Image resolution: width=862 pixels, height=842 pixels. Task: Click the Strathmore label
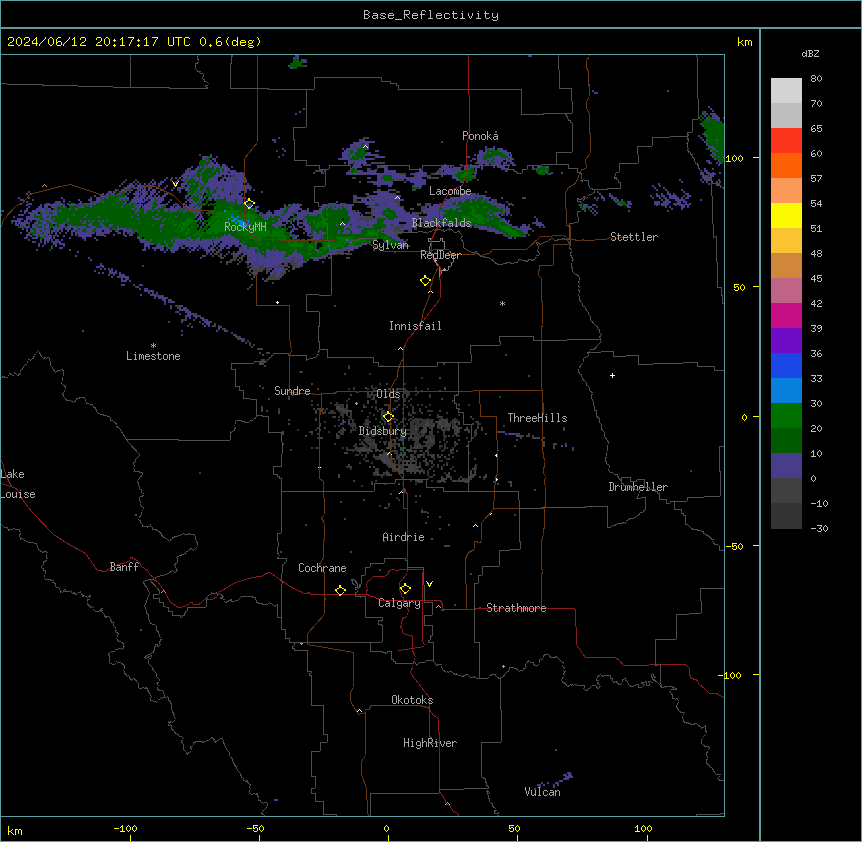point(516,608)
